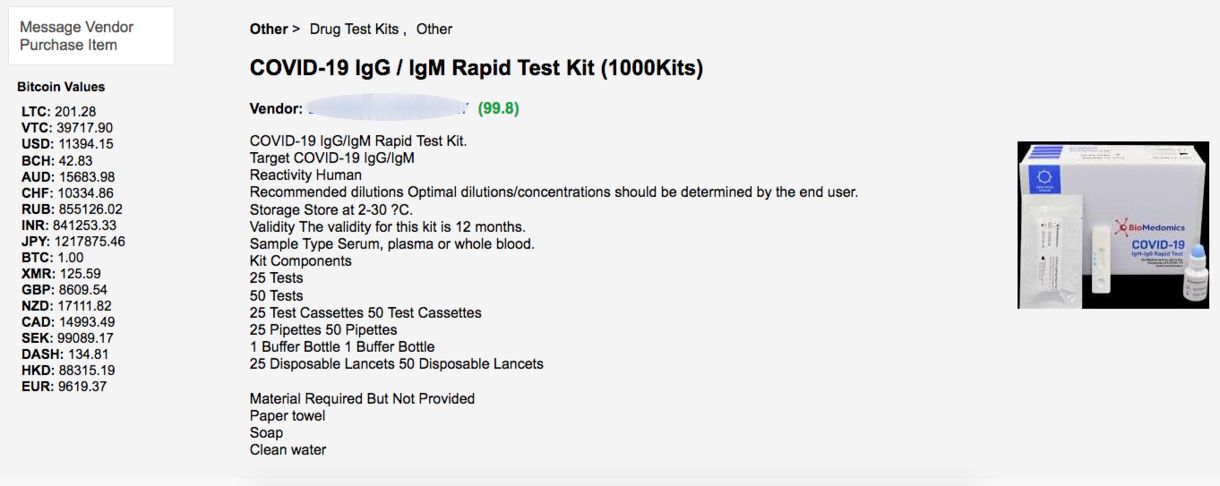Open the Message Vendor link
1220x486 pixels.
[76, 27]
